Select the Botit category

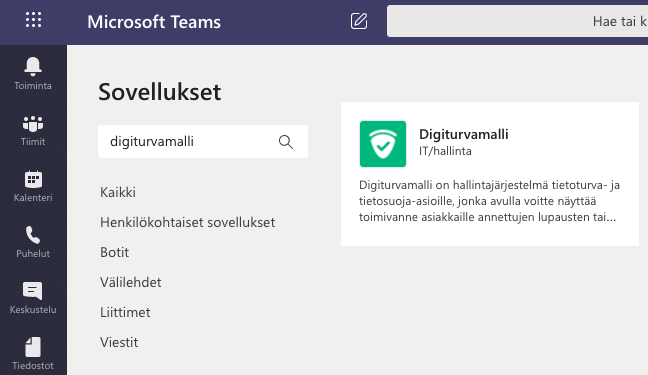[x=114, y=252]
